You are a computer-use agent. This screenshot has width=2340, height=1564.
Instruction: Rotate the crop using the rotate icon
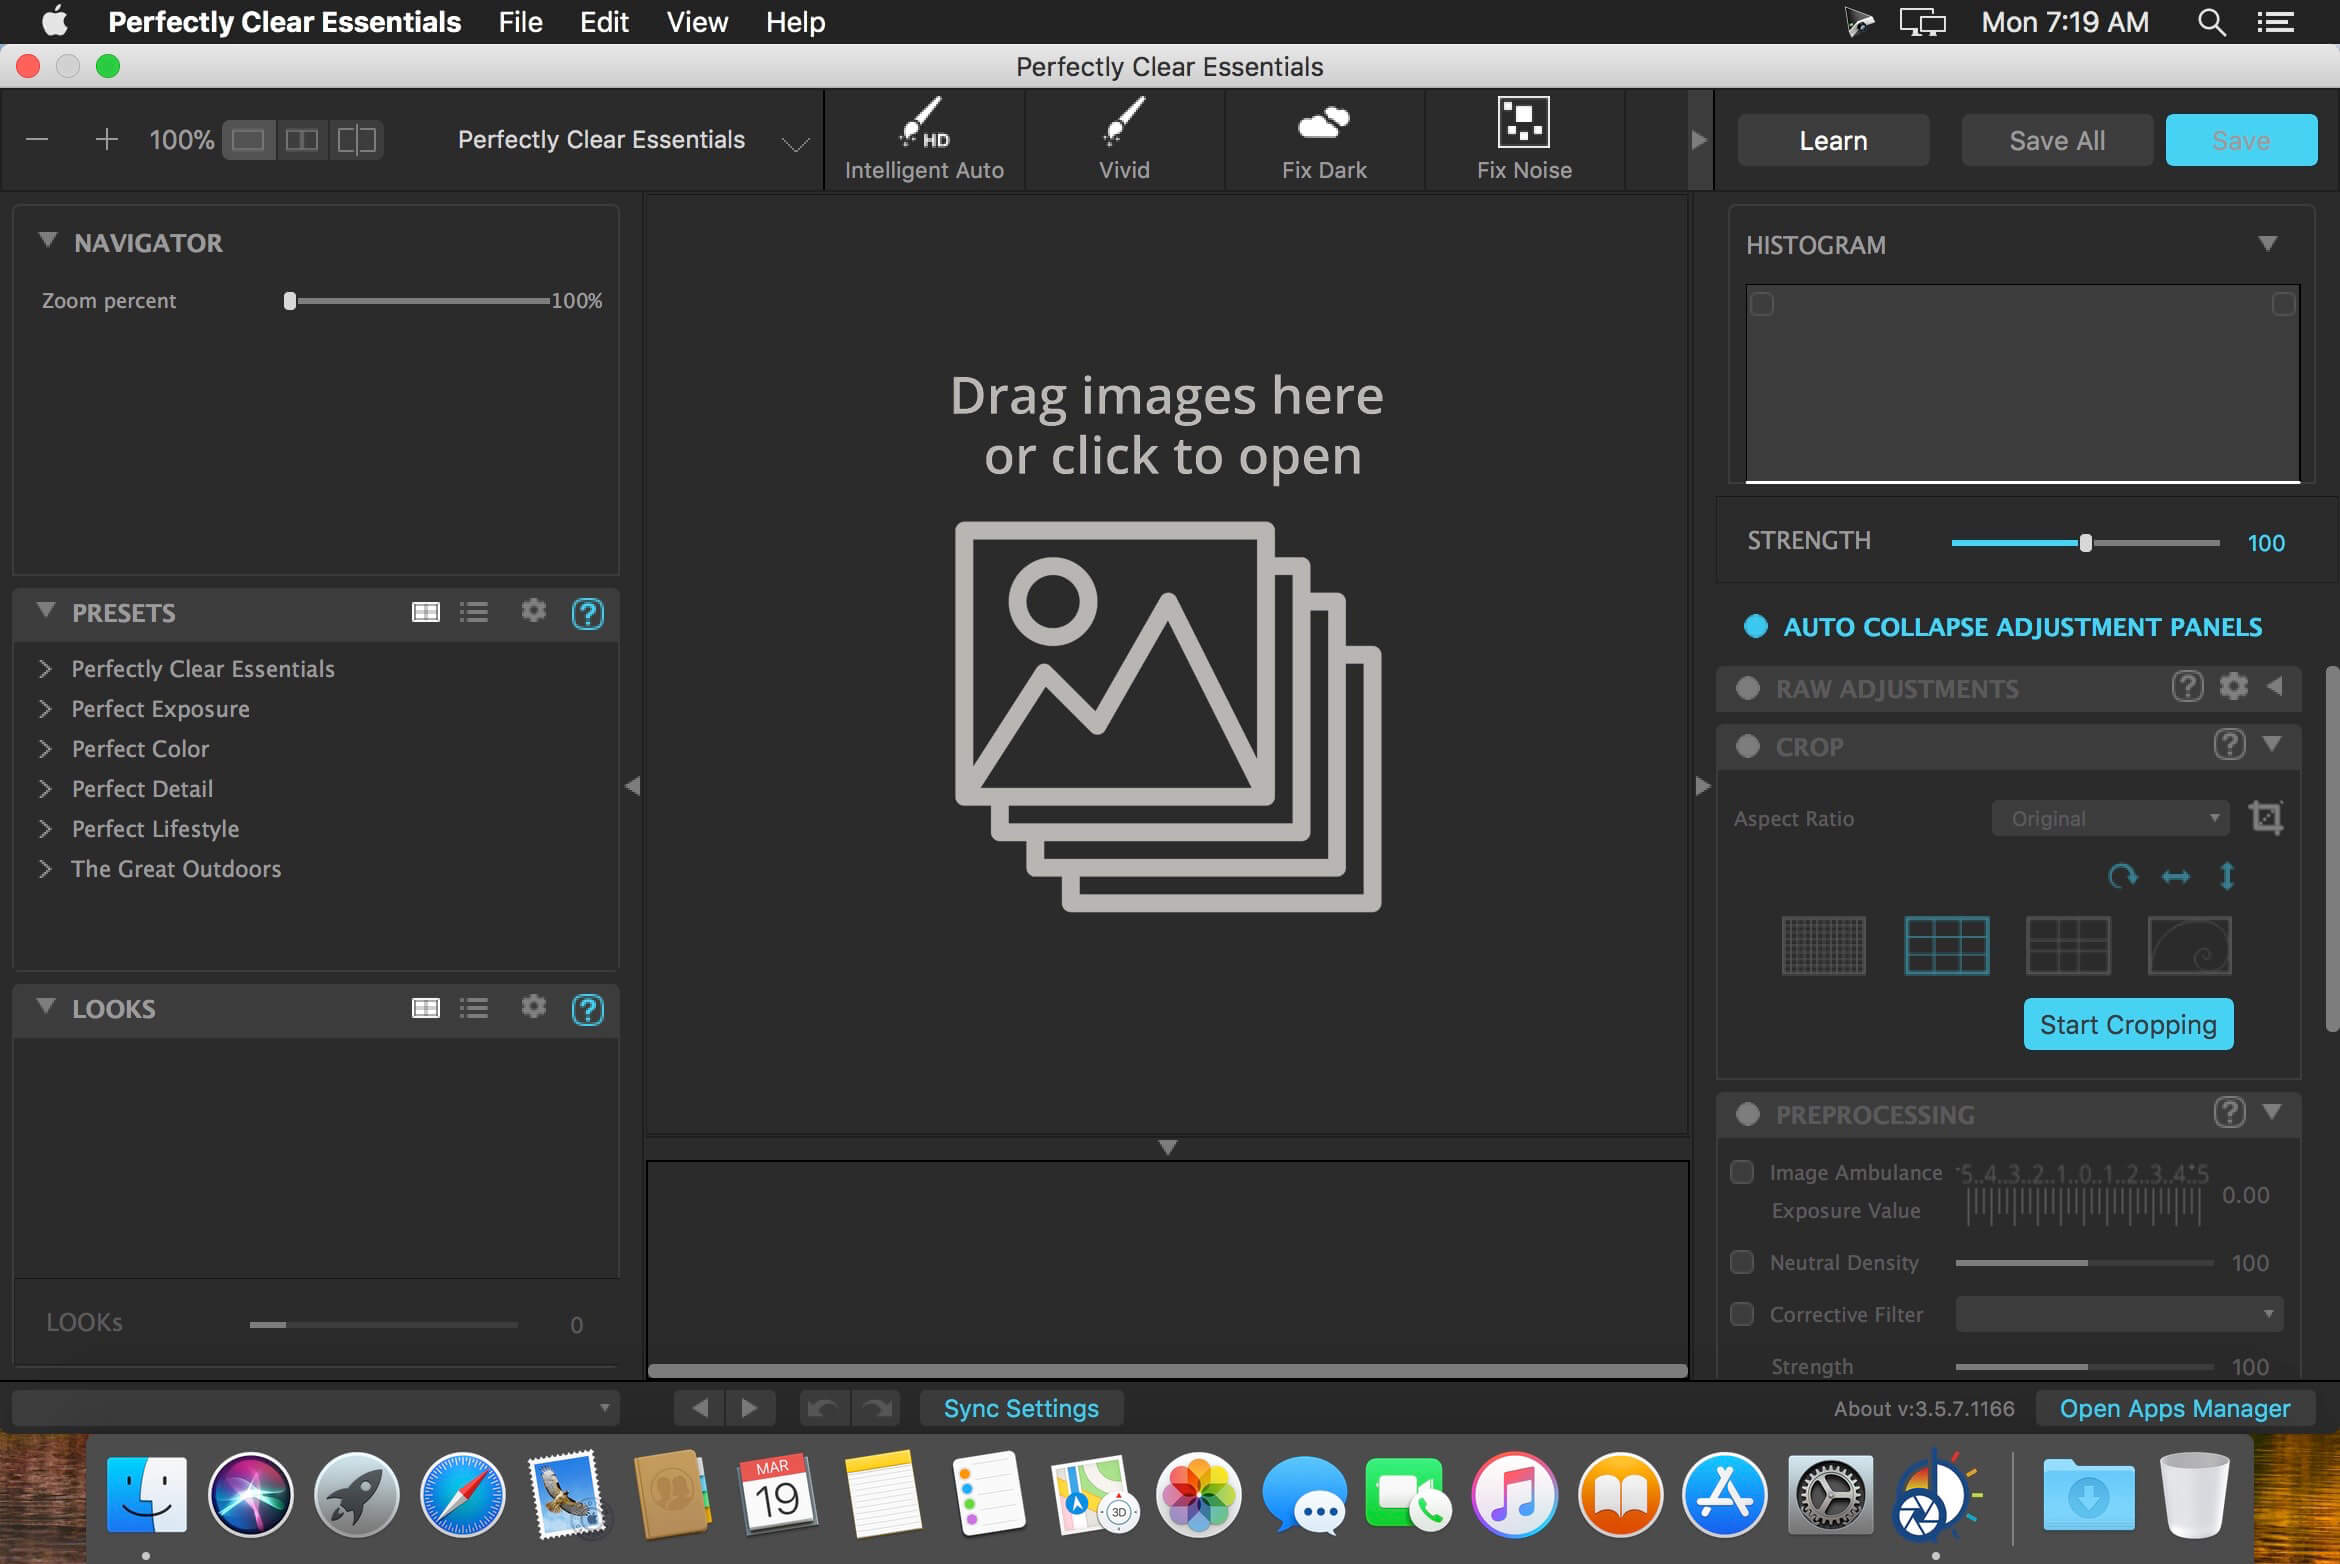[x=2121, y=877]
